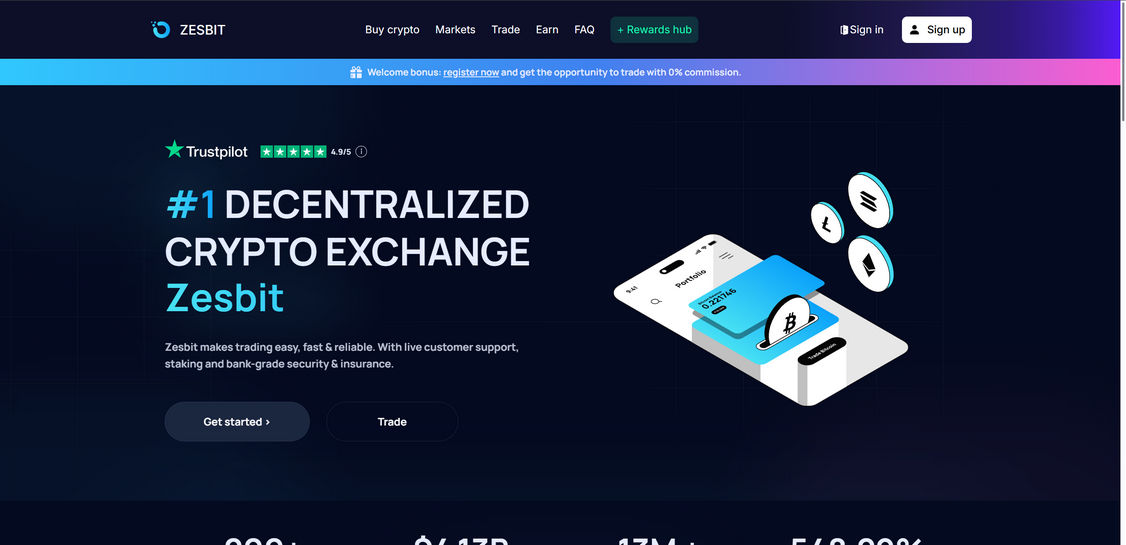
Task: Click the hero Trade button
Action: click(x=392, y=421)
